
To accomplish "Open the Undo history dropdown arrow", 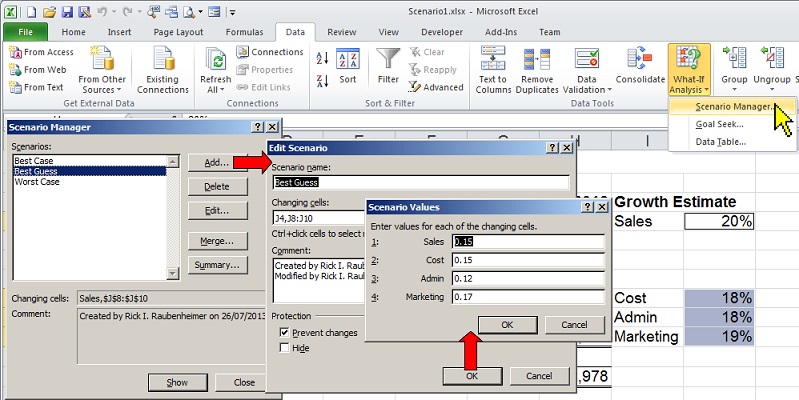I will (x=113, y=11).
